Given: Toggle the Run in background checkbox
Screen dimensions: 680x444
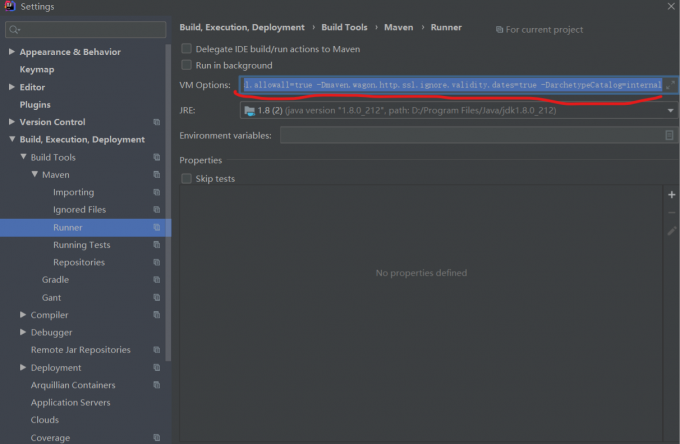Looking at the screenshot, I should (186, 65).
